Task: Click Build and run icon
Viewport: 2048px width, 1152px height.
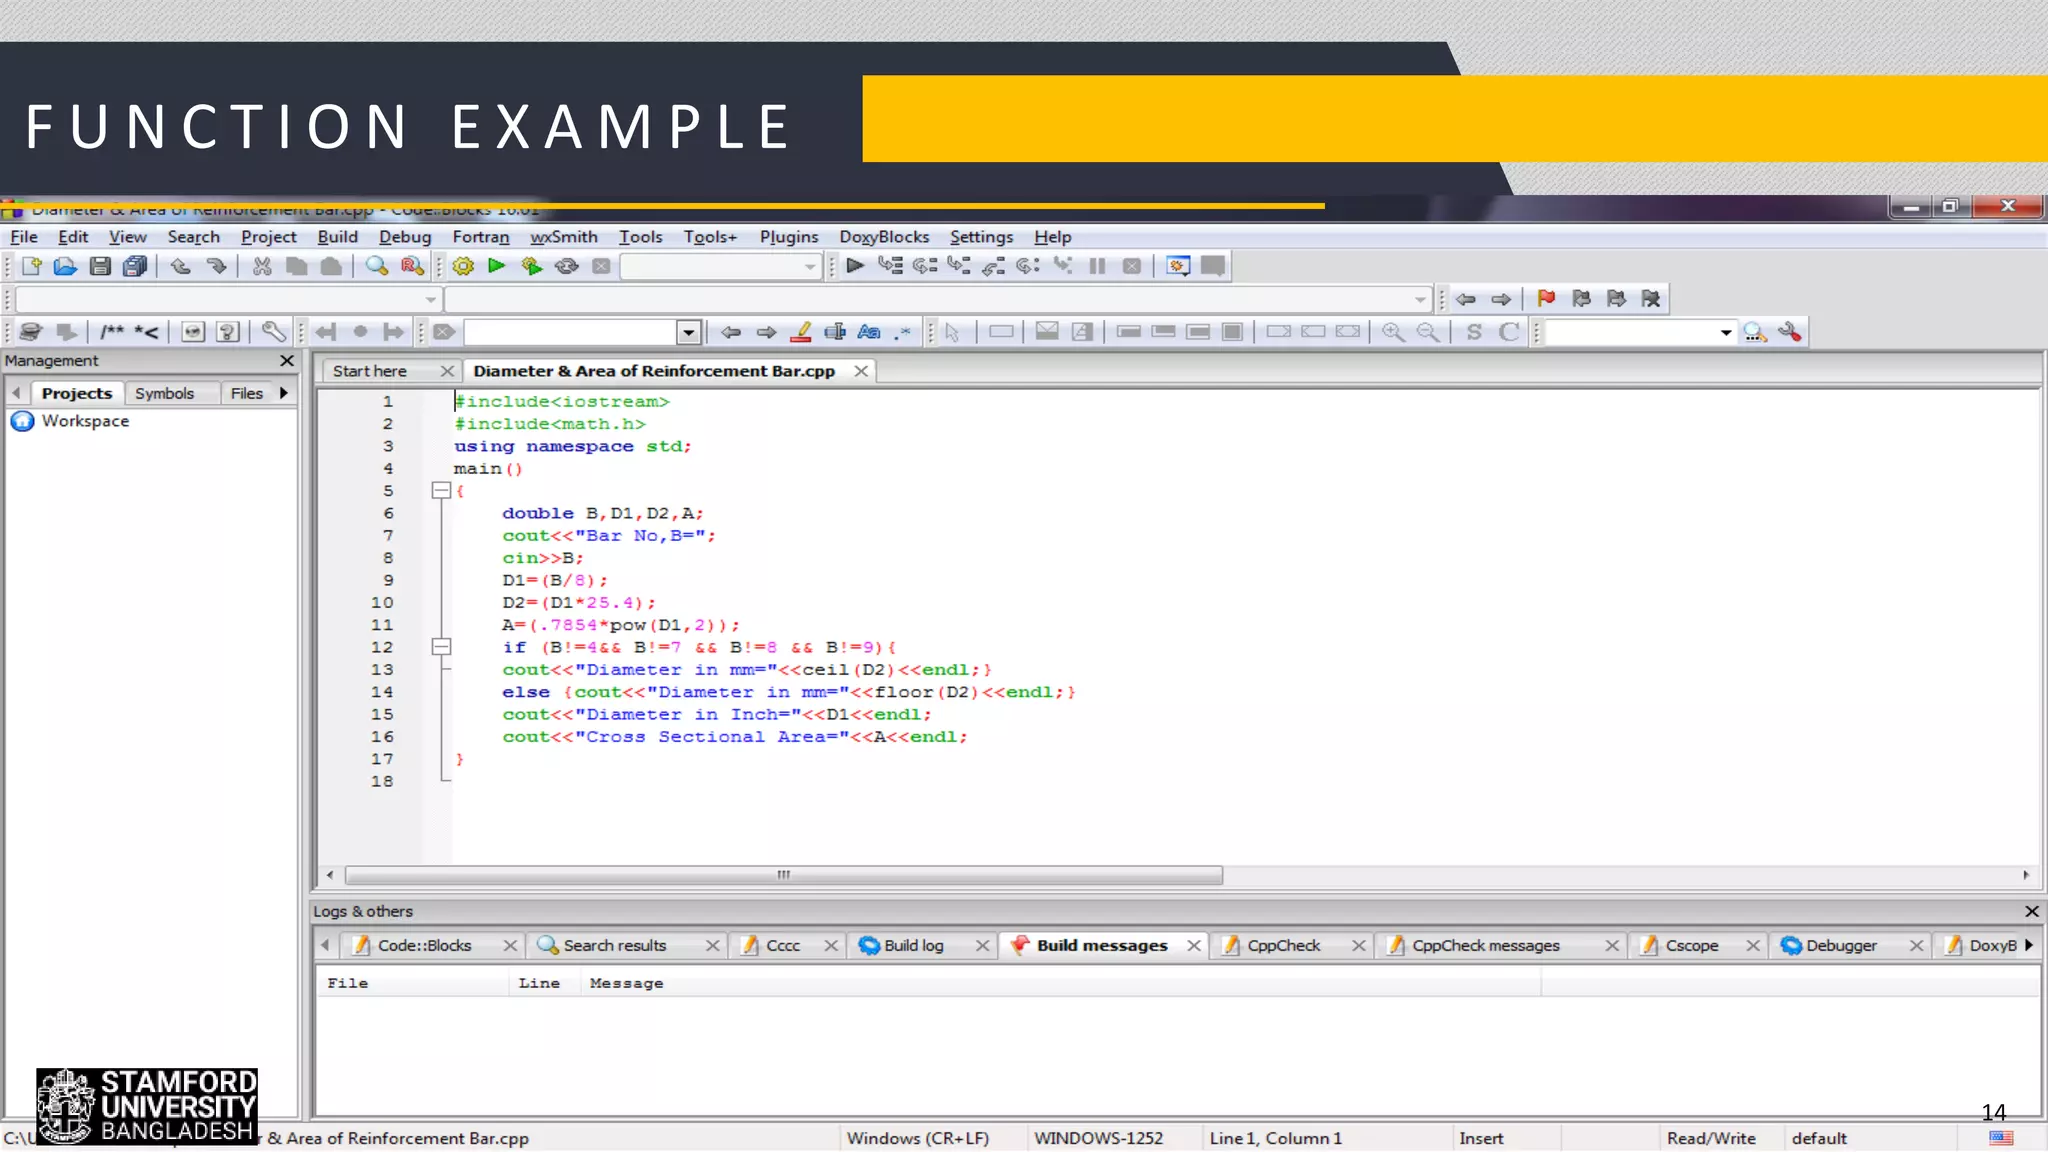Action: [x=531, y=266]
